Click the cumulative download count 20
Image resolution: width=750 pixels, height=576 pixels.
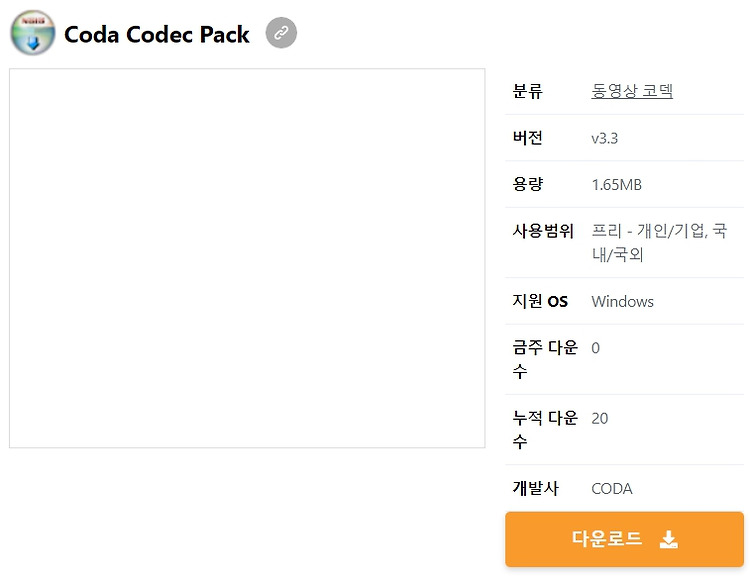tap(600, 419)
